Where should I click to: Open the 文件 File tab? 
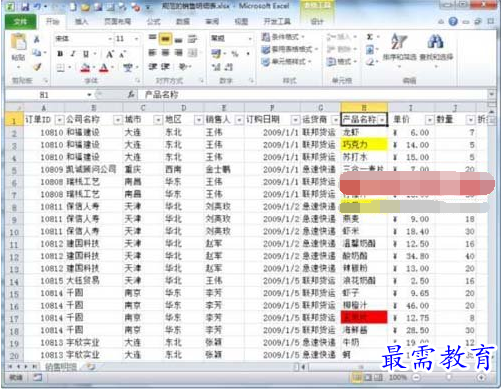(x=20, y=22)
